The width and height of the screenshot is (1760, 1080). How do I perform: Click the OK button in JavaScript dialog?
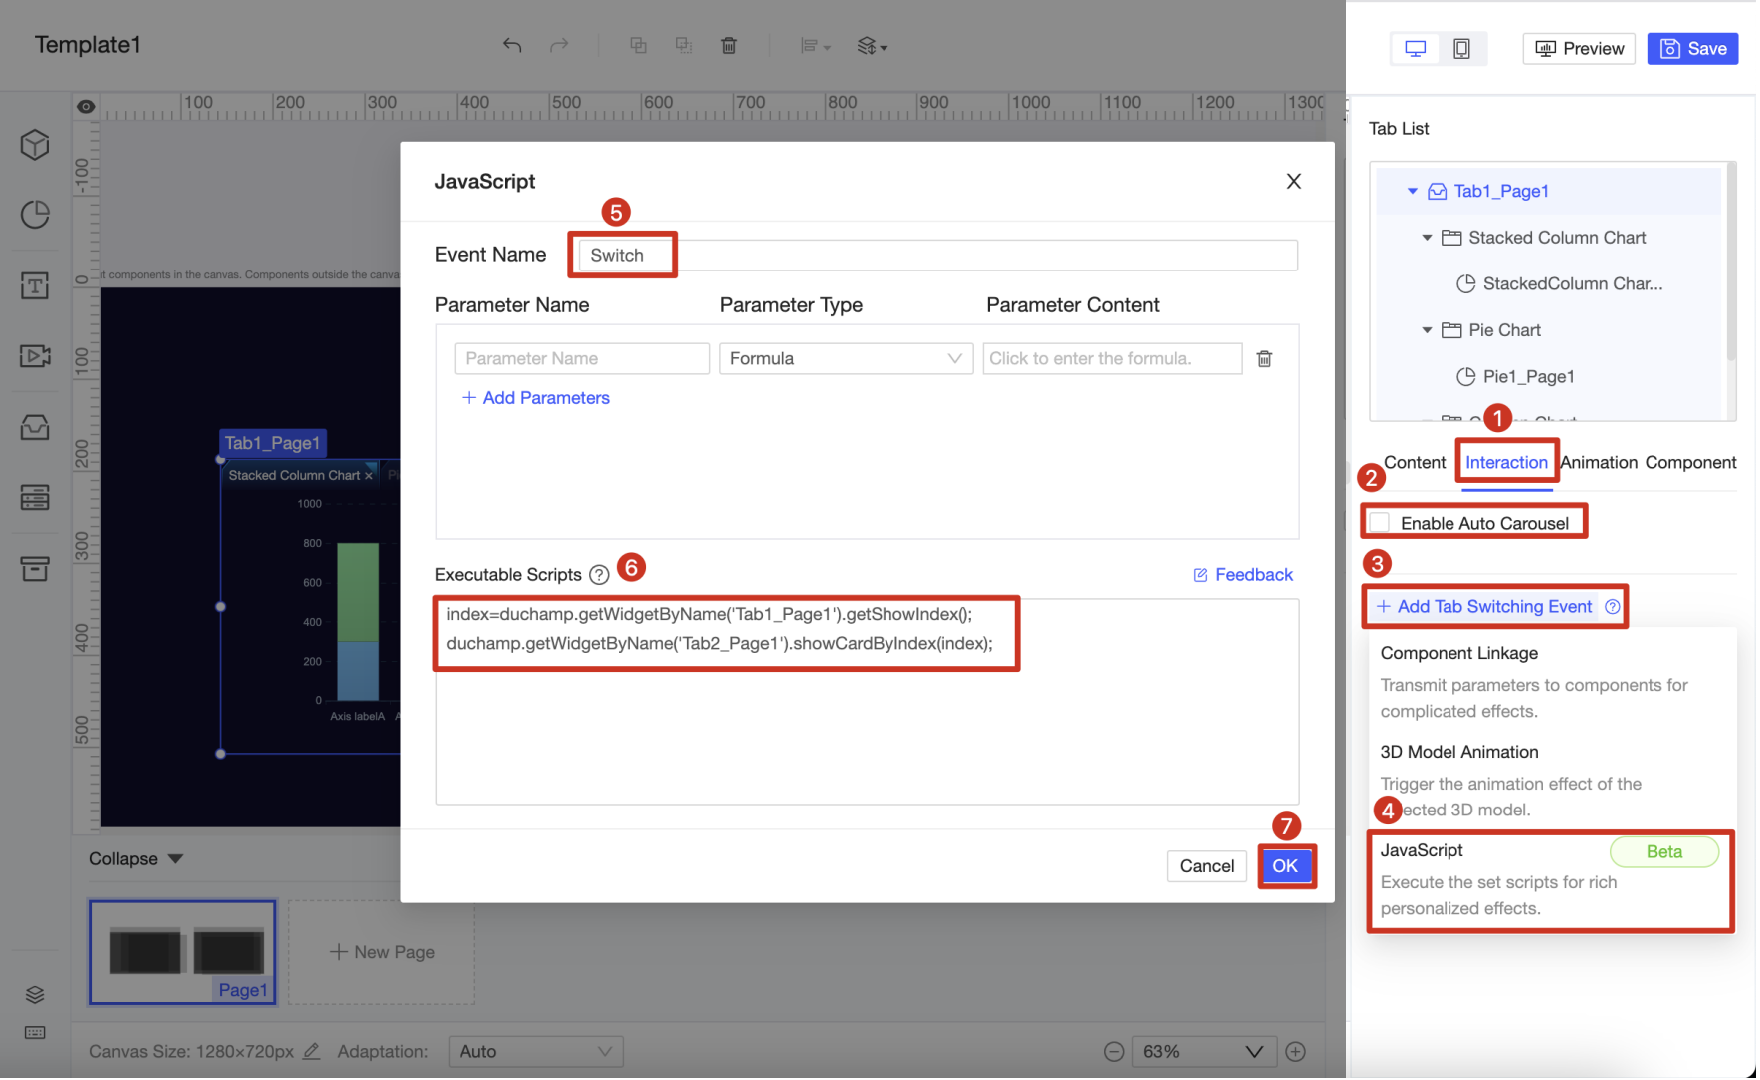pos(1287,866)
